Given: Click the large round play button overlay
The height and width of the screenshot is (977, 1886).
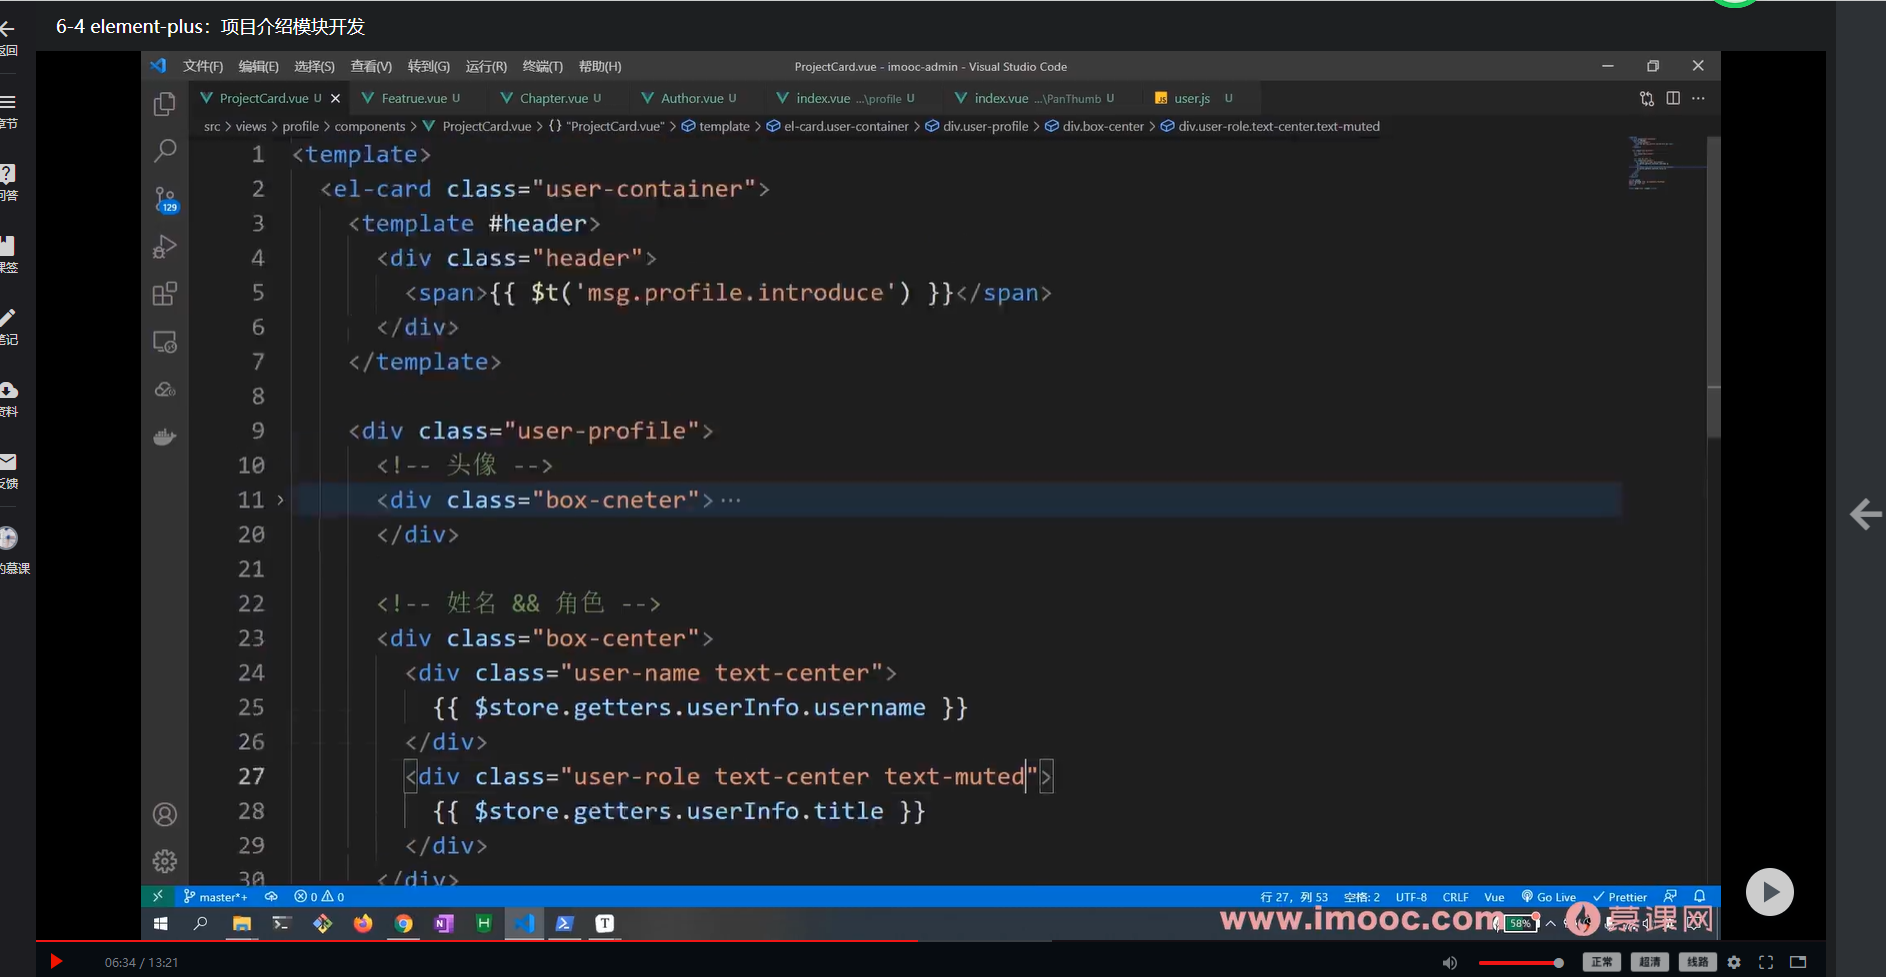Looking at the screenshot, I should tap(1769, 891).
